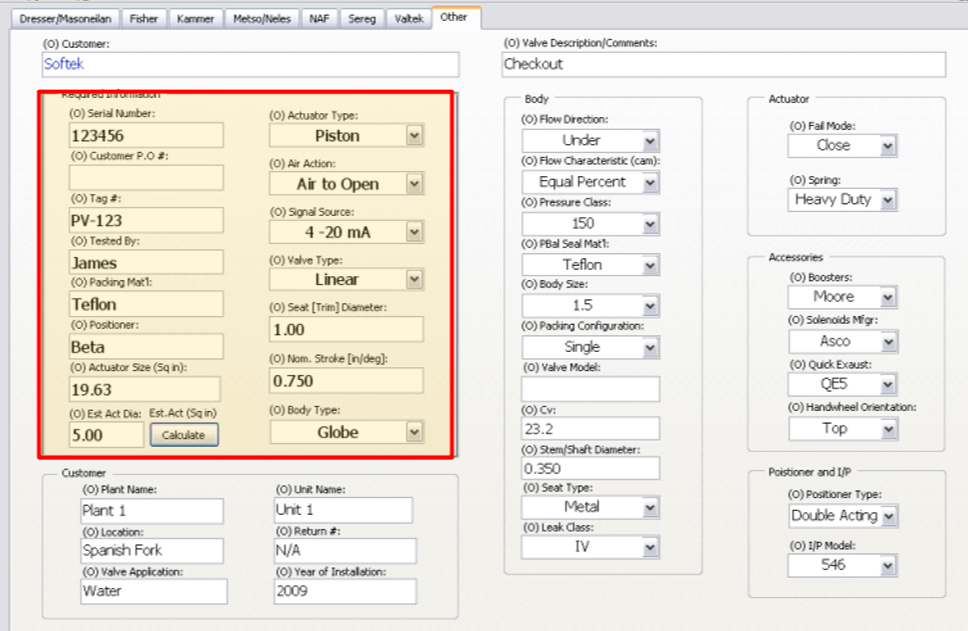968x631 pixels.
Task: Open the Positioner Type dropdown
Action: click(x=888, y=516)
